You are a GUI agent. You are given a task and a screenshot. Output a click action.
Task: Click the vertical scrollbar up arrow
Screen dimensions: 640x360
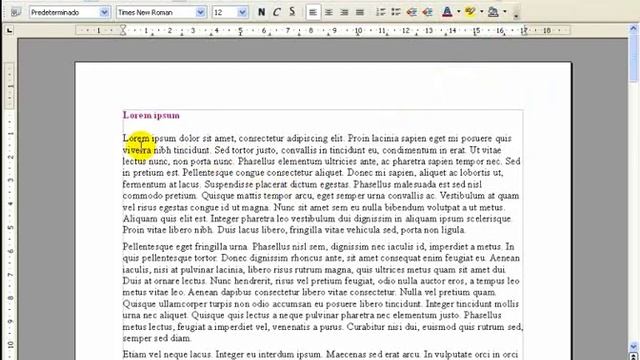click(x=633, y=29)
